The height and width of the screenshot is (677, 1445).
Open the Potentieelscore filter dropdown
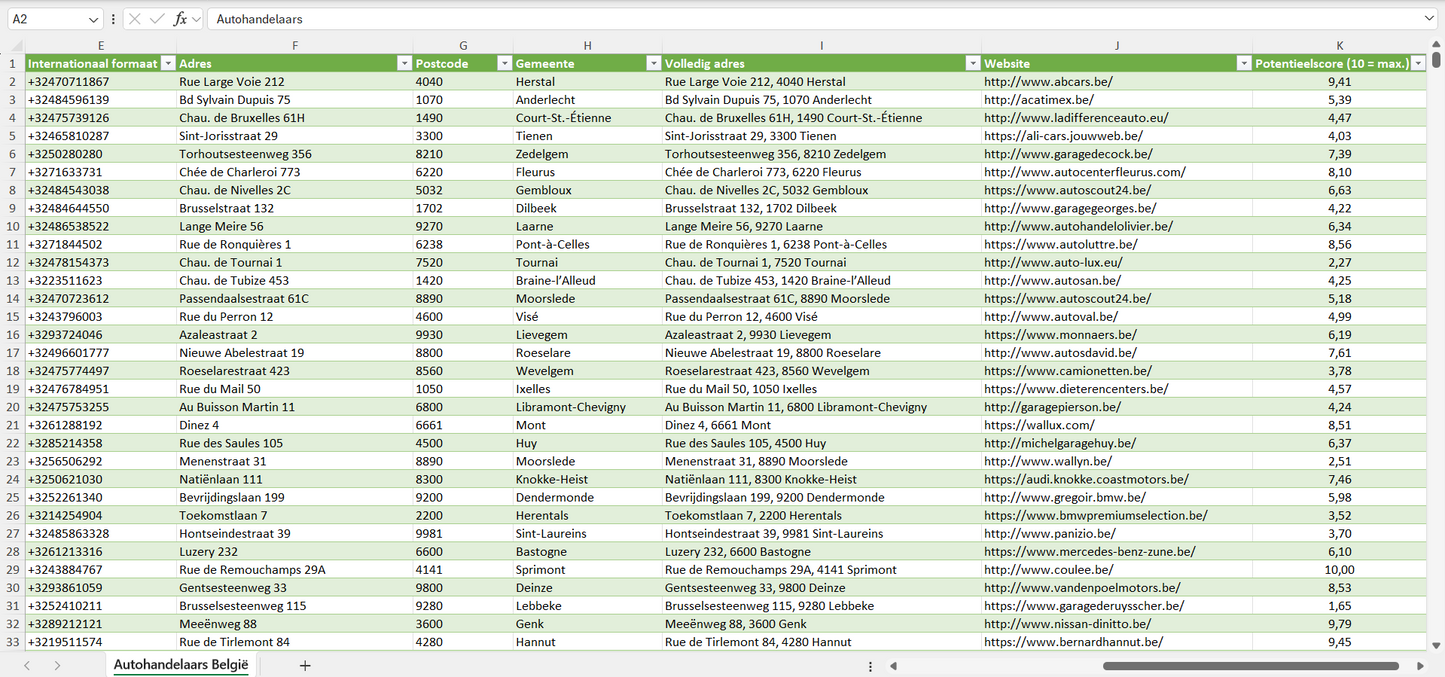pos(1418,63)
